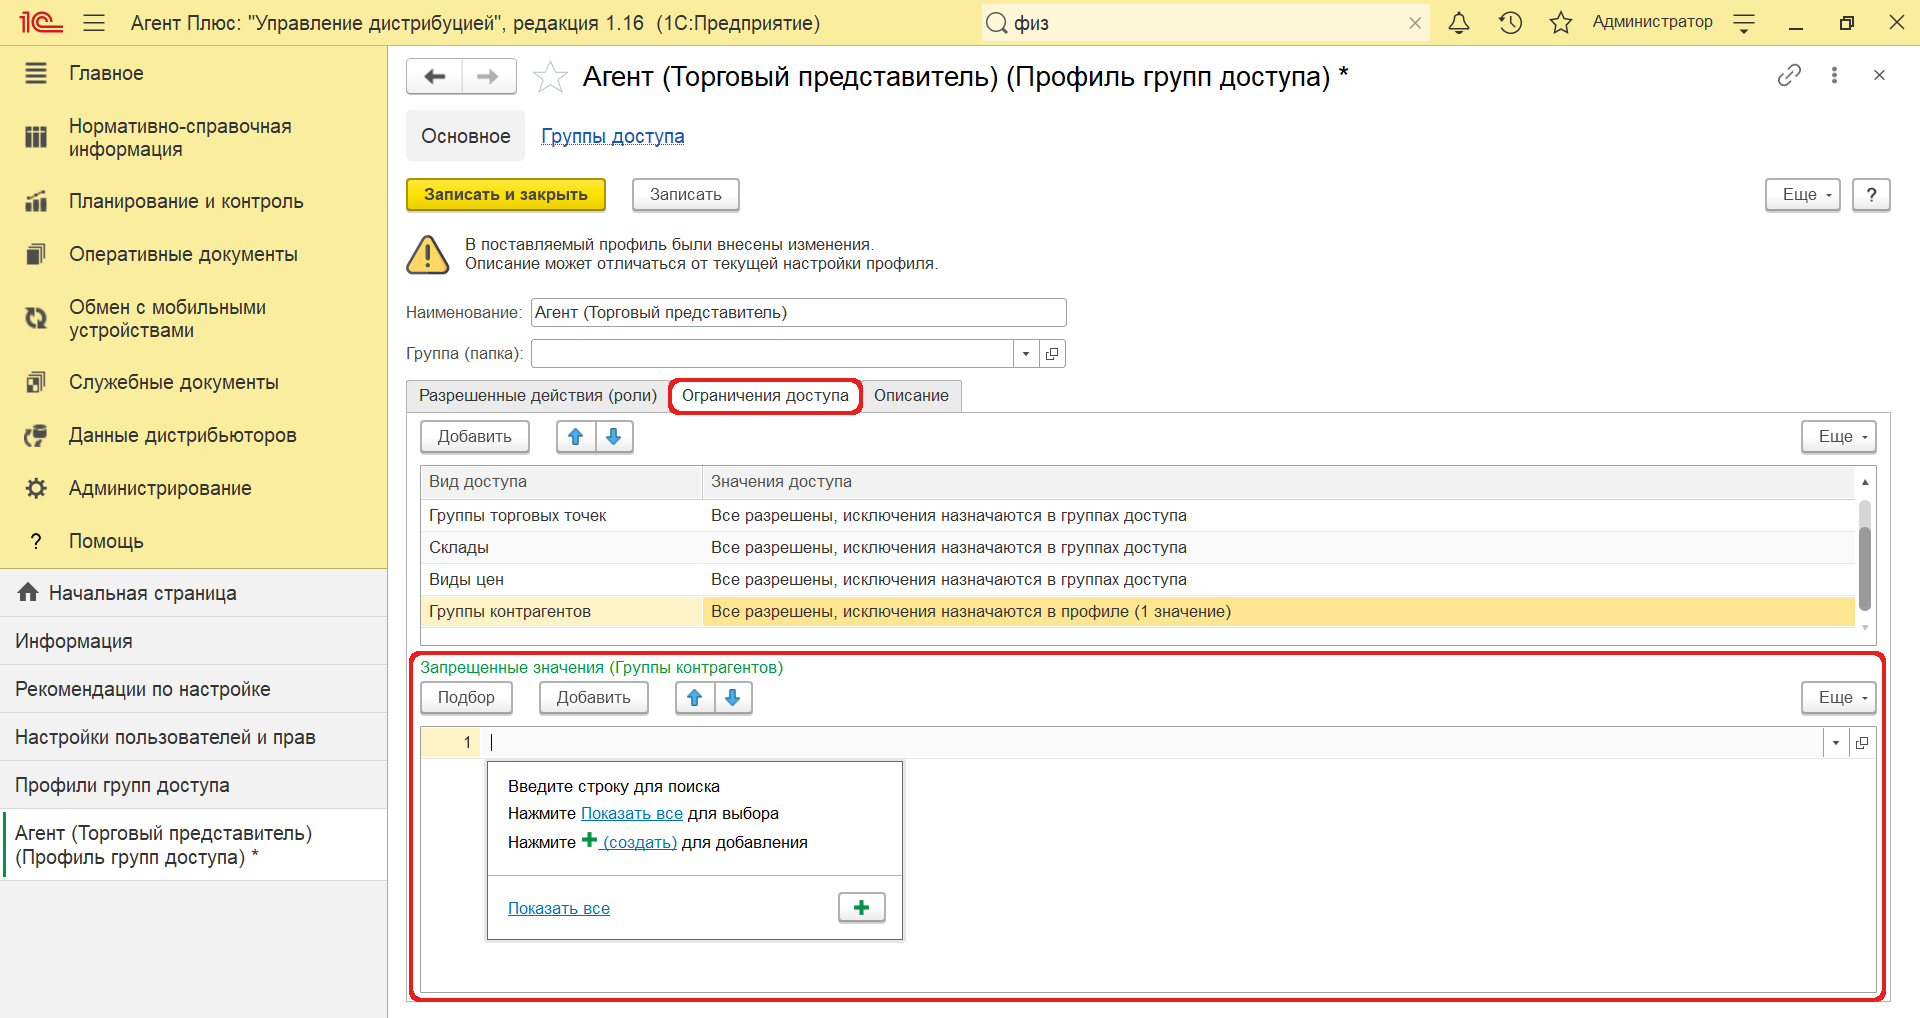The width and height of the screenshot is (1920, 1018).
Task: Open the form's three-dot options menu
Action: point(1834,75)
